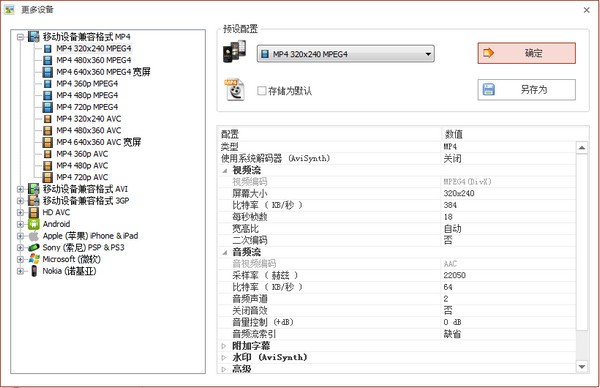Click the 音频声道 value 2
The width and height of the screenshot is (600, 388).
446,299
